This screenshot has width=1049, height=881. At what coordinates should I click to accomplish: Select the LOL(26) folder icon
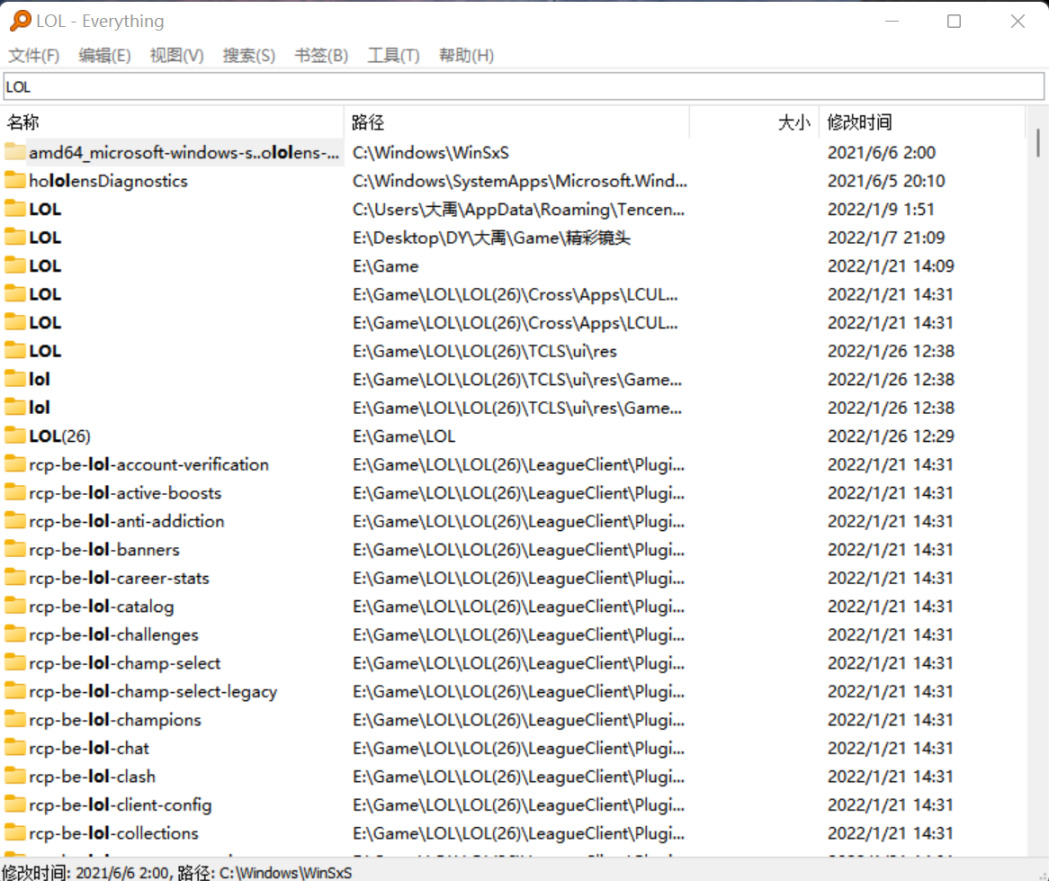point(15,435)
